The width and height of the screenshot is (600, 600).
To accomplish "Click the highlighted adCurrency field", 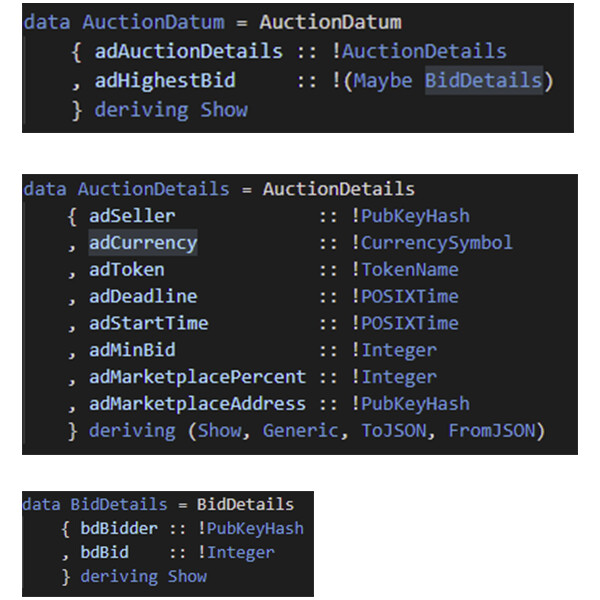I will (143, 243).
